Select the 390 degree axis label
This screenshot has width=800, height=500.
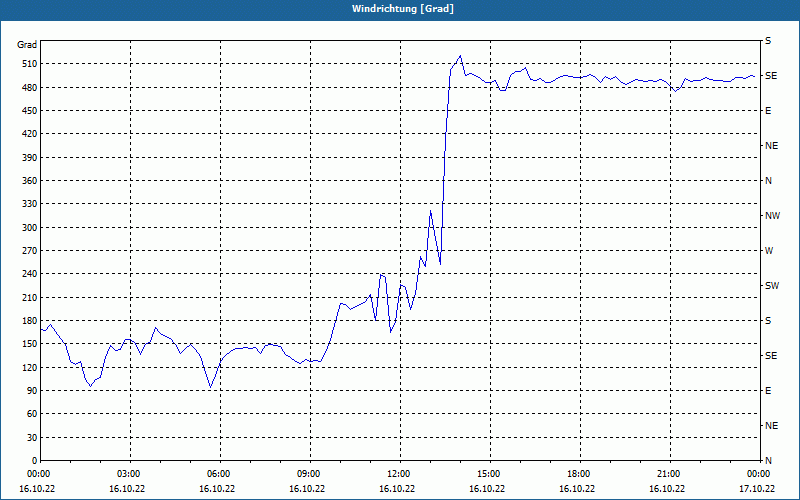point(30,158)
